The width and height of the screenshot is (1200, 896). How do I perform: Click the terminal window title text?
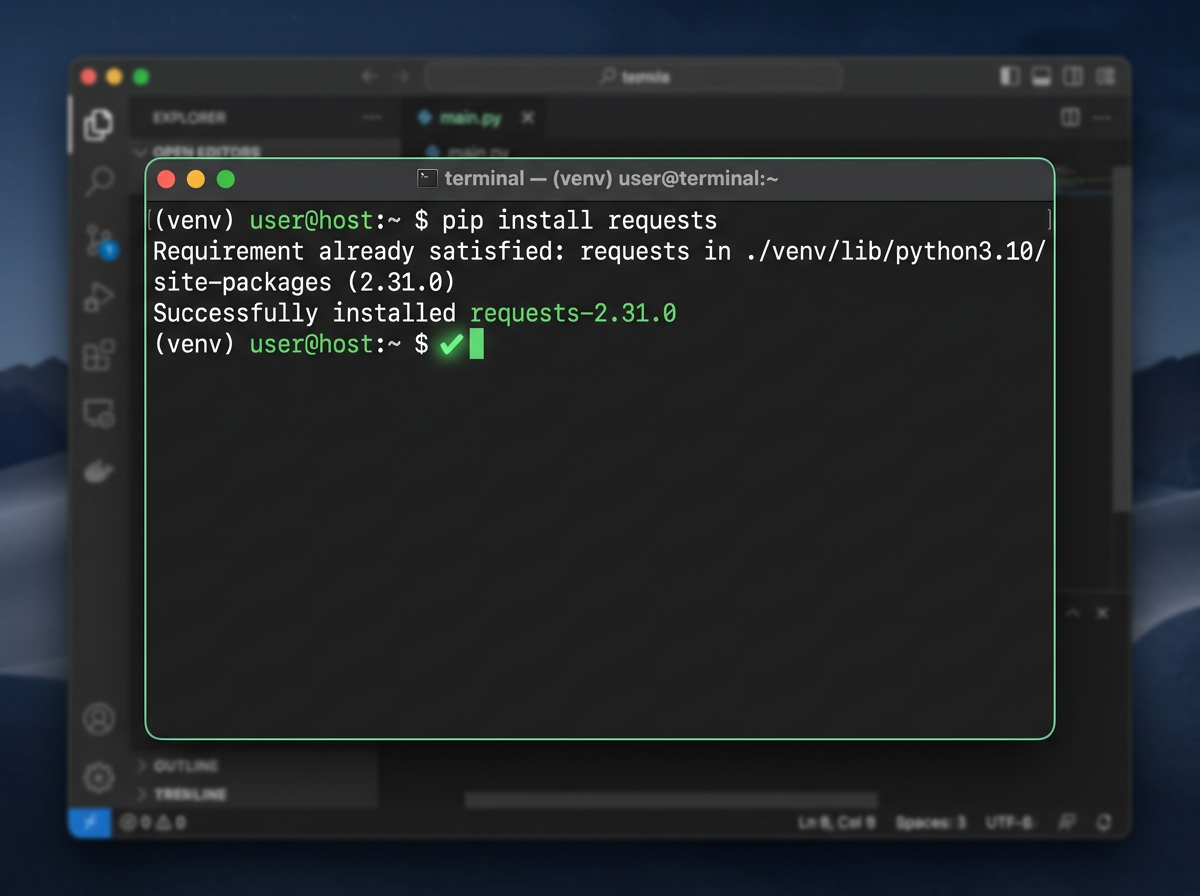coord(611,179)
